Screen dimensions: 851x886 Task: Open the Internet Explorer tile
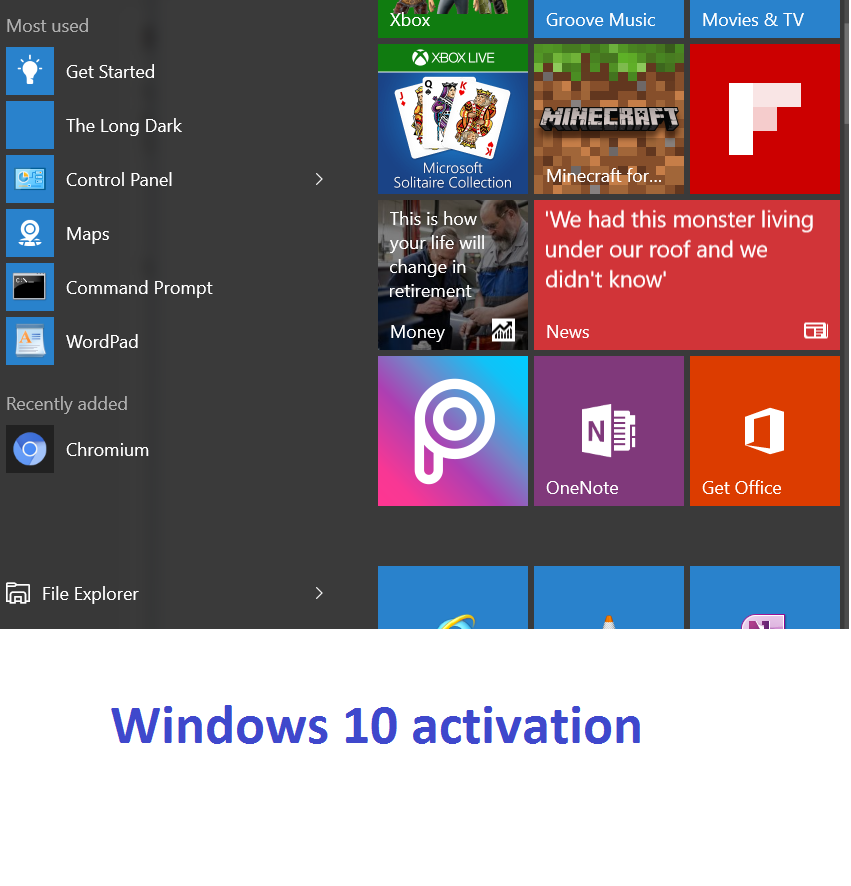pos(453,598)
